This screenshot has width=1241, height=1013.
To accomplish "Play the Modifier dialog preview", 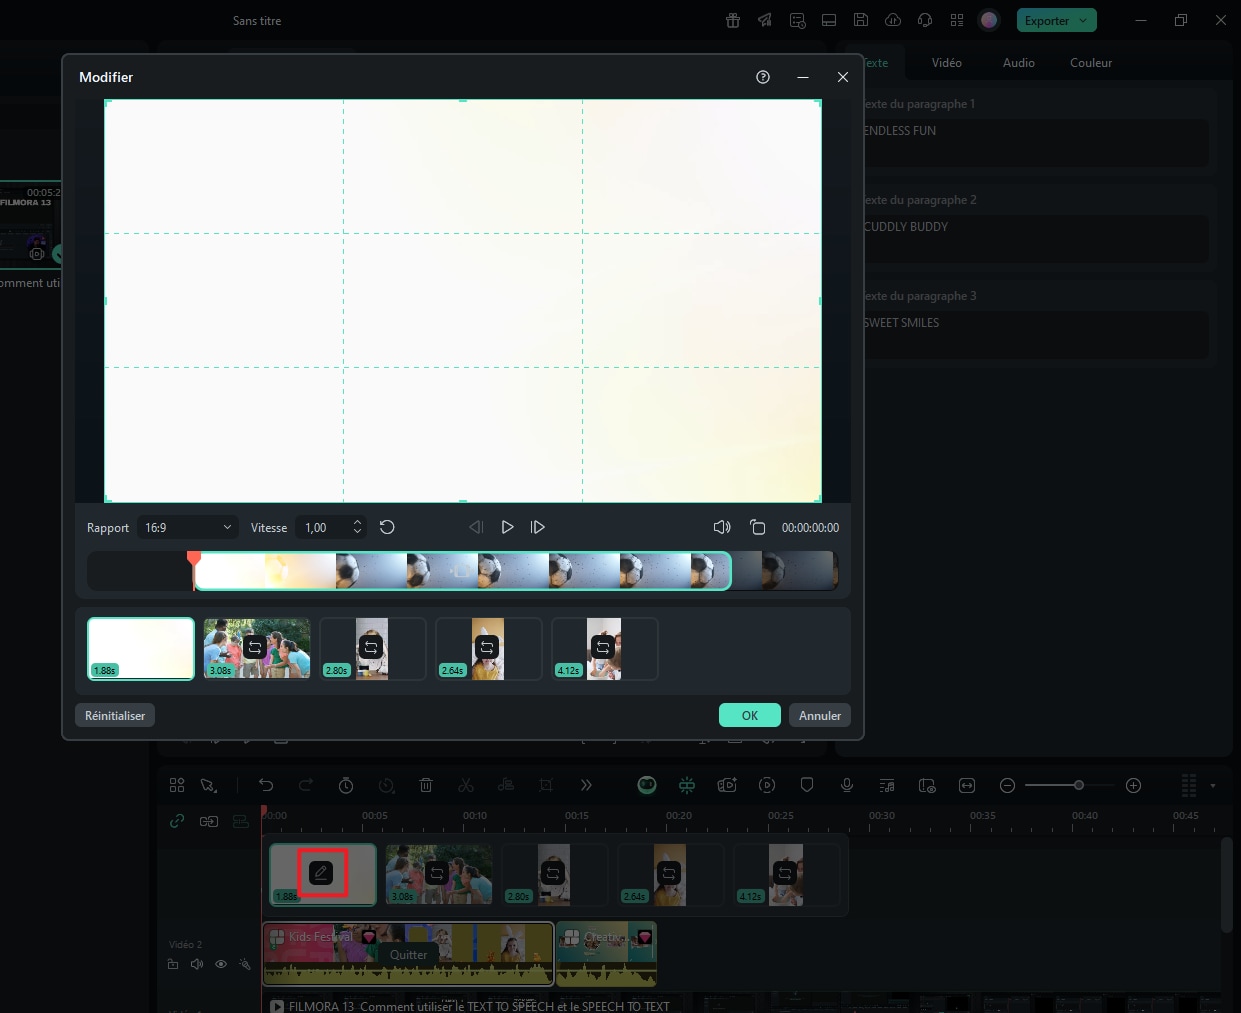I will click(x=507, y=527).
